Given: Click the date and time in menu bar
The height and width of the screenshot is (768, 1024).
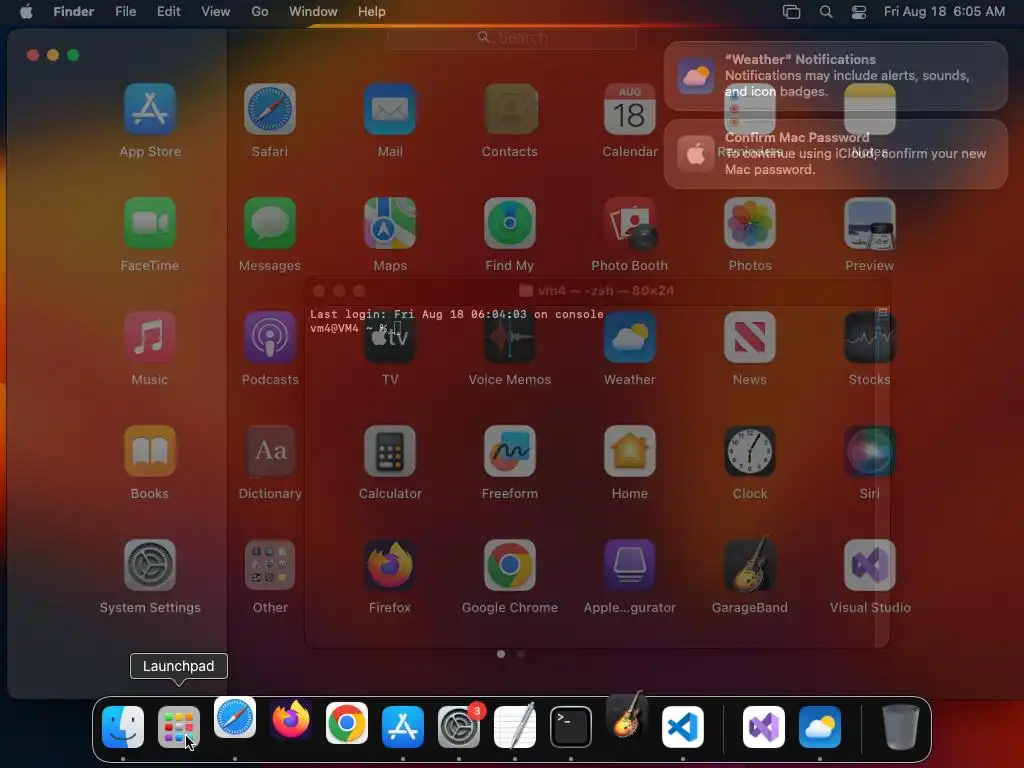Looking at the screenshot, I should coord(944,11).
